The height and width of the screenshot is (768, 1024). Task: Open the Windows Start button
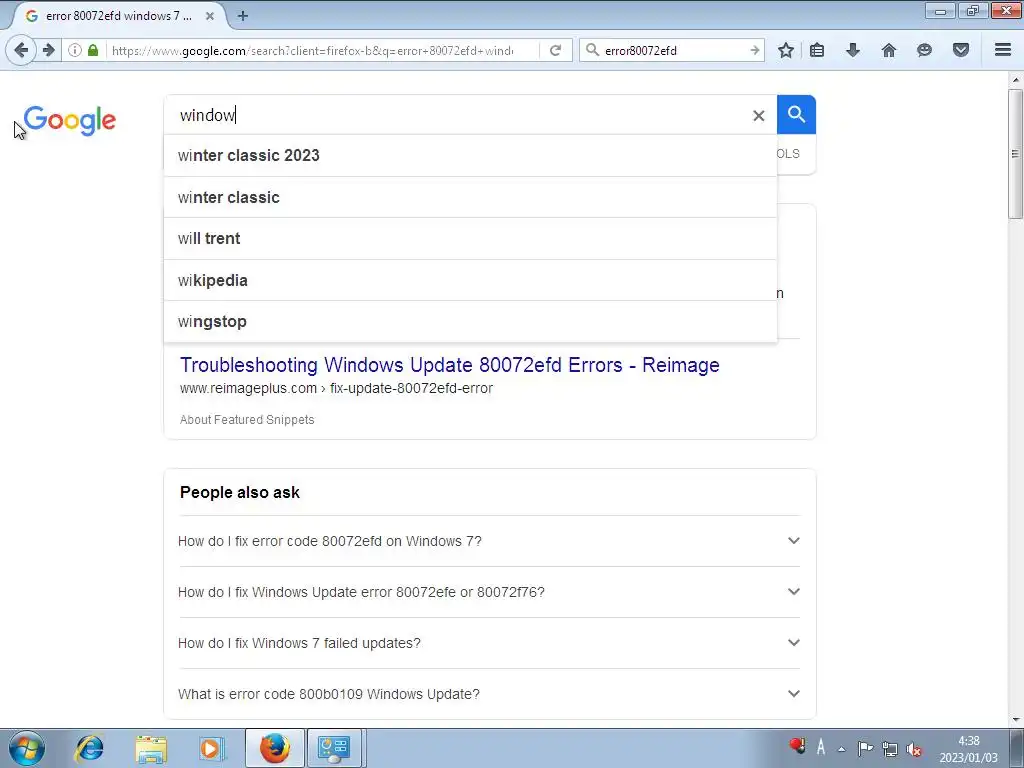(x=27, y=748)
